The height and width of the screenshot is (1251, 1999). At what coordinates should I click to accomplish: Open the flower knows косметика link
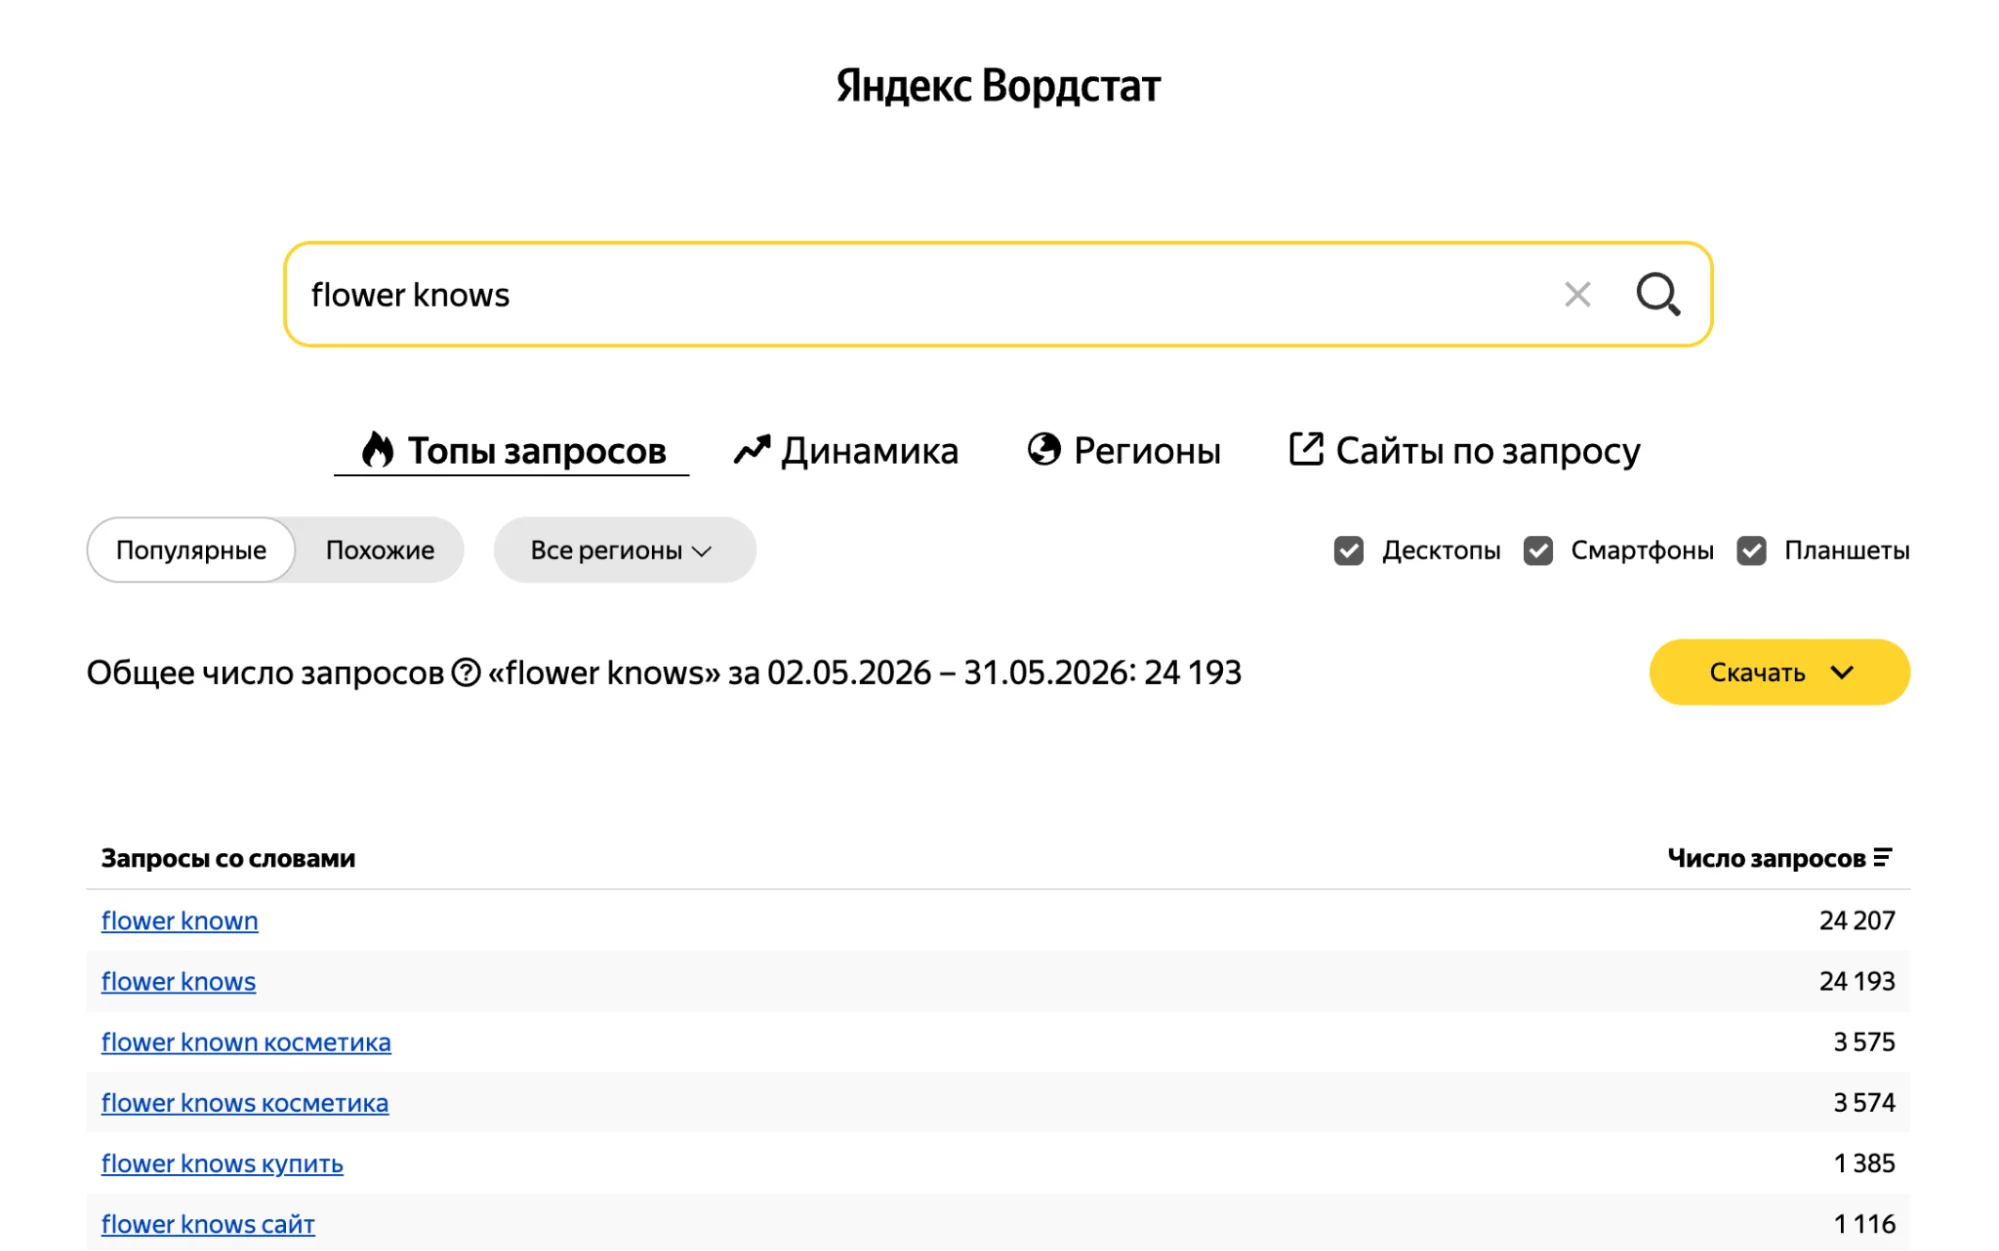245,1103
